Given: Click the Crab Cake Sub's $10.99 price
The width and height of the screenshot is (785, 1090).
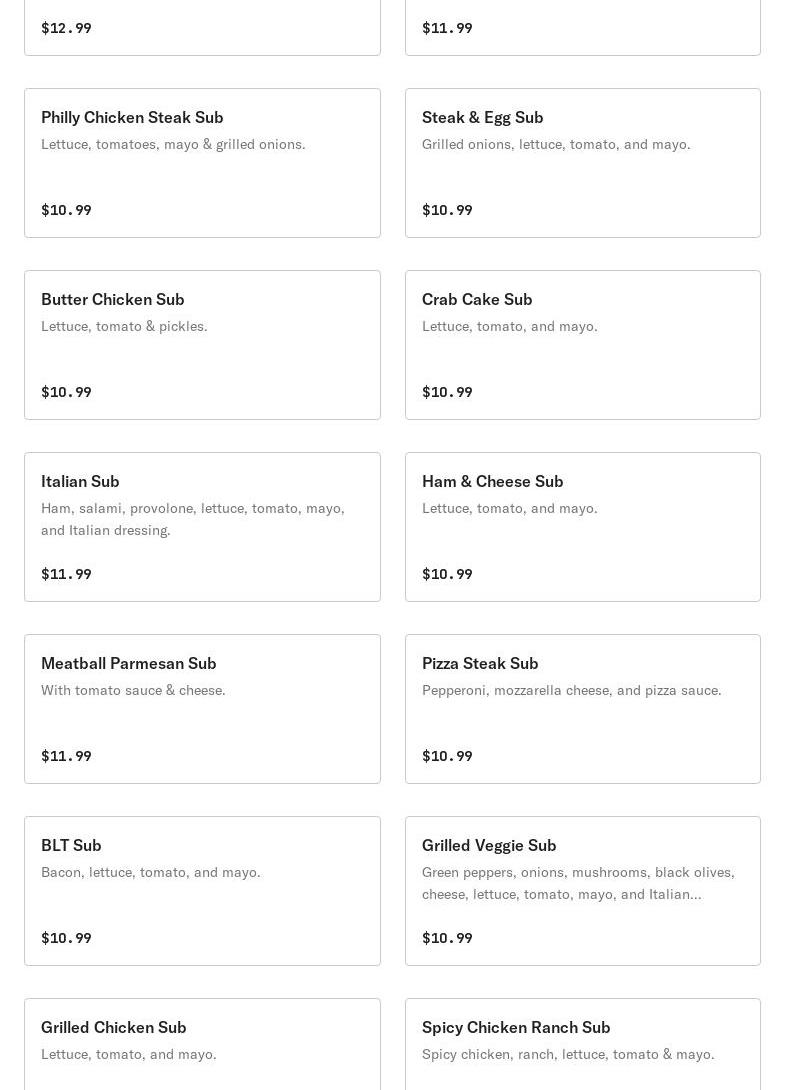Looking at the screenshot, I should tap(447, 392).
